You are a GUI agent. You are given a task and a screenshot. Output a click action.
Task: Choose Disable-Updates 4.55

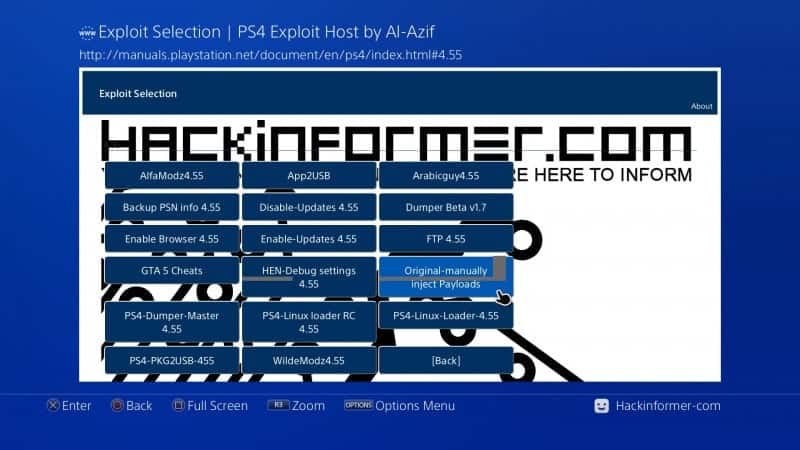309,207
